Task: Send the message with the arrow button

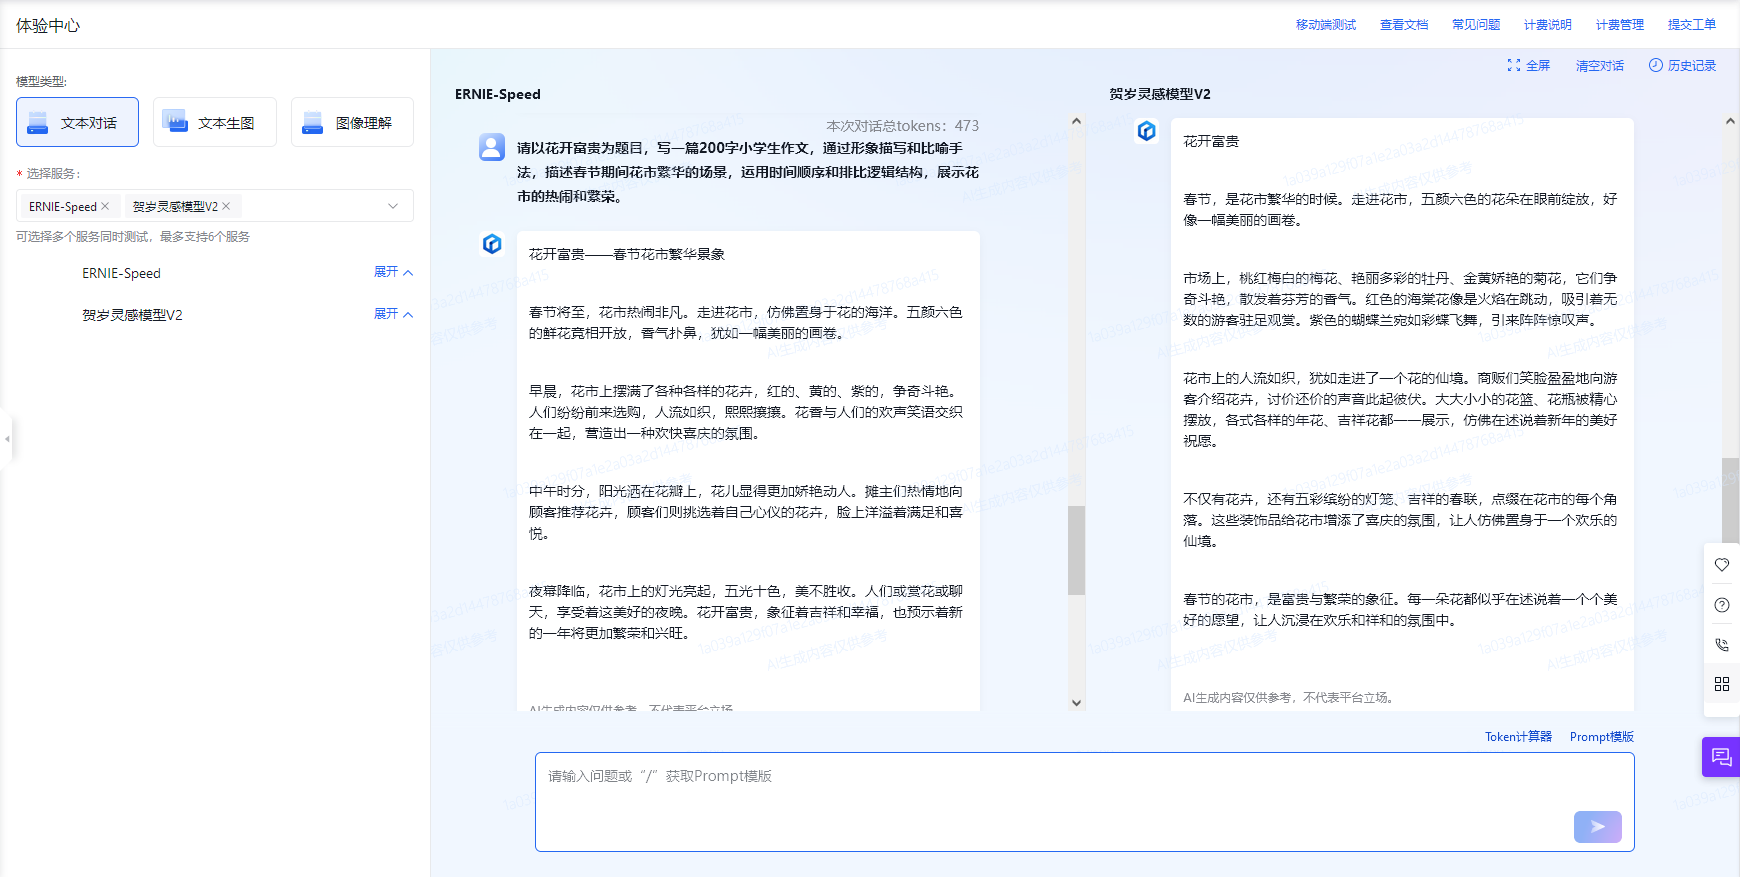Action: [1598, 827]
